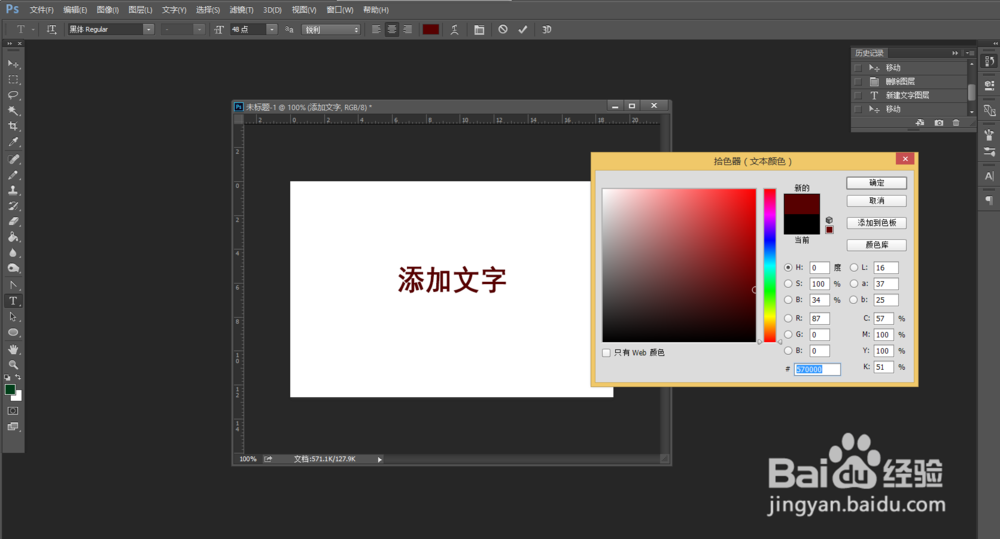Create new snapshot camera icon in History
Image resolution: width=1000 pixels, height=539 pixels.
pos(939,122)
